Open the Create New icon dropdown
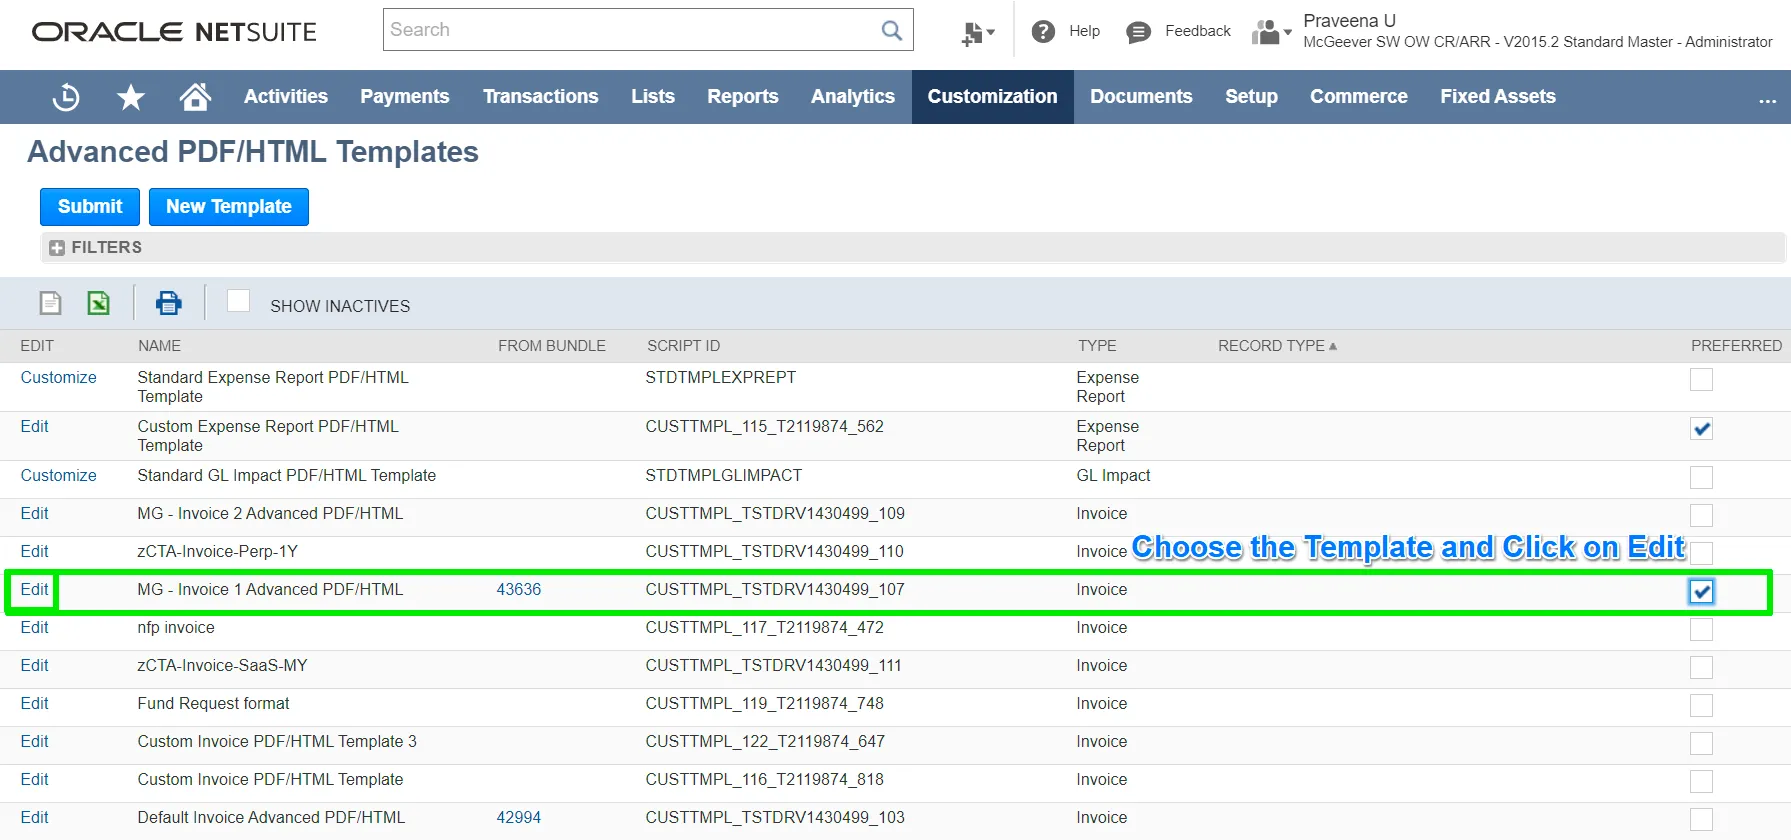This screenshot has height=840, width=1791. pos(977,33)
